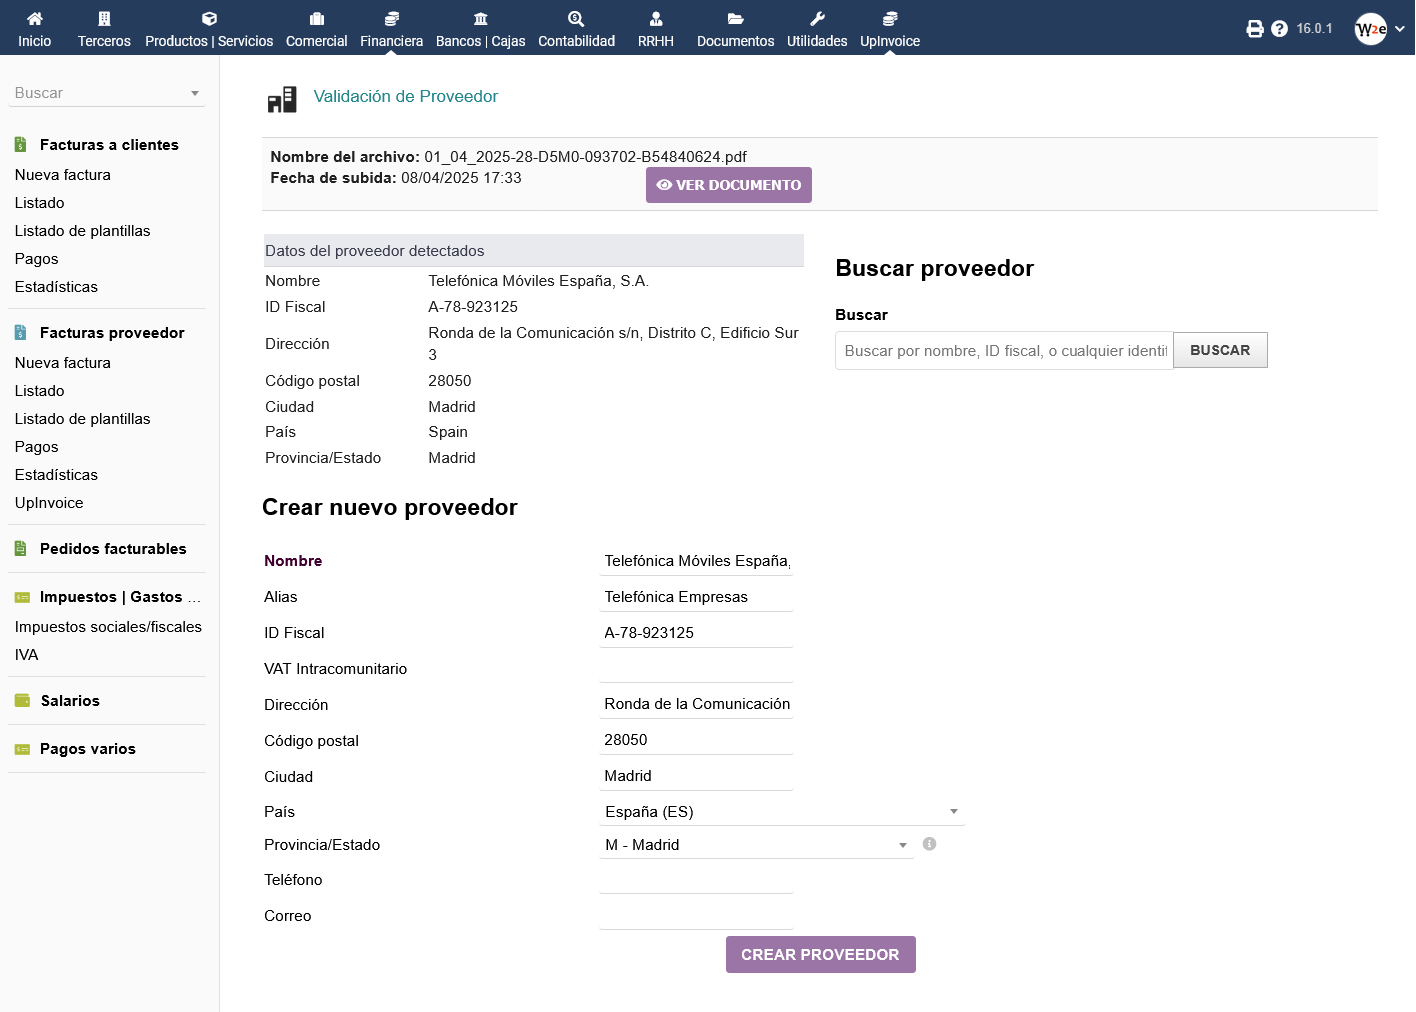Click the Código postal input field
Screen dimensions: 1416x1012
[x=697, y=740]
